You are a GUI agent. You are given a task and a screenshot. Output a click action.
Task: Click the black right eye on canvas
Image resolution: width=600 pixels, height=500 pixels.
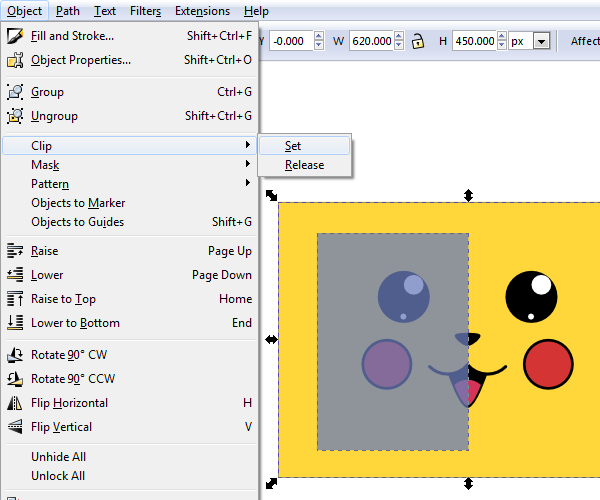coord(531,297)
